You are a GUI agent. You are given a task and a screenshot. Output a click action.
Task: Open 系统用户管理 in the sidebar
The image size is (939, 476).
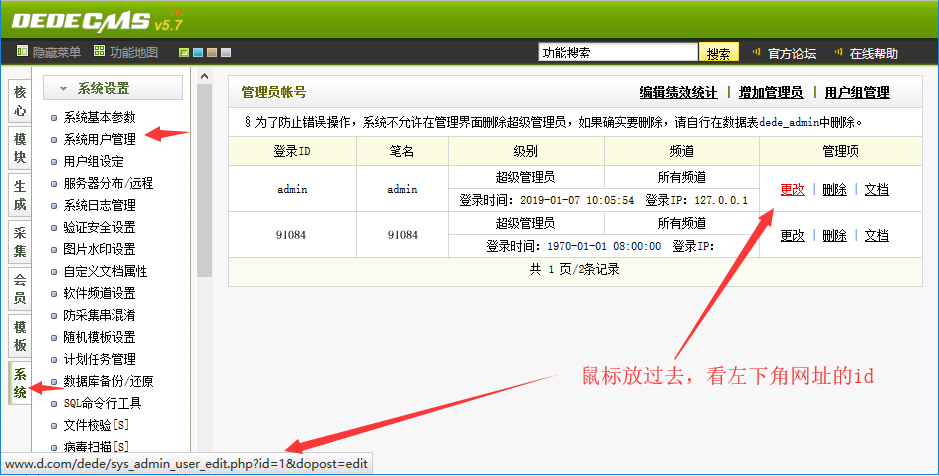pyautogui.click(x=99, y=139)
